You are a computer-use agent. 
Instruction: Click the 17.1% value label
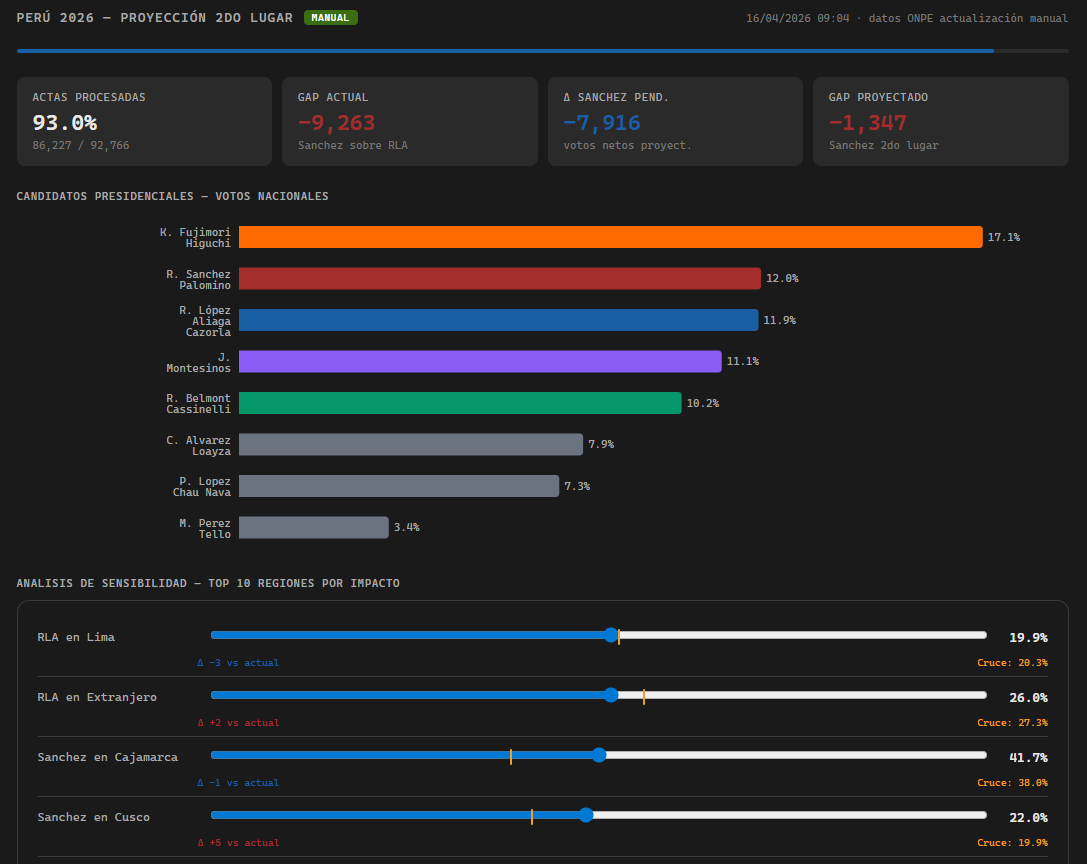click(1004, 237)
